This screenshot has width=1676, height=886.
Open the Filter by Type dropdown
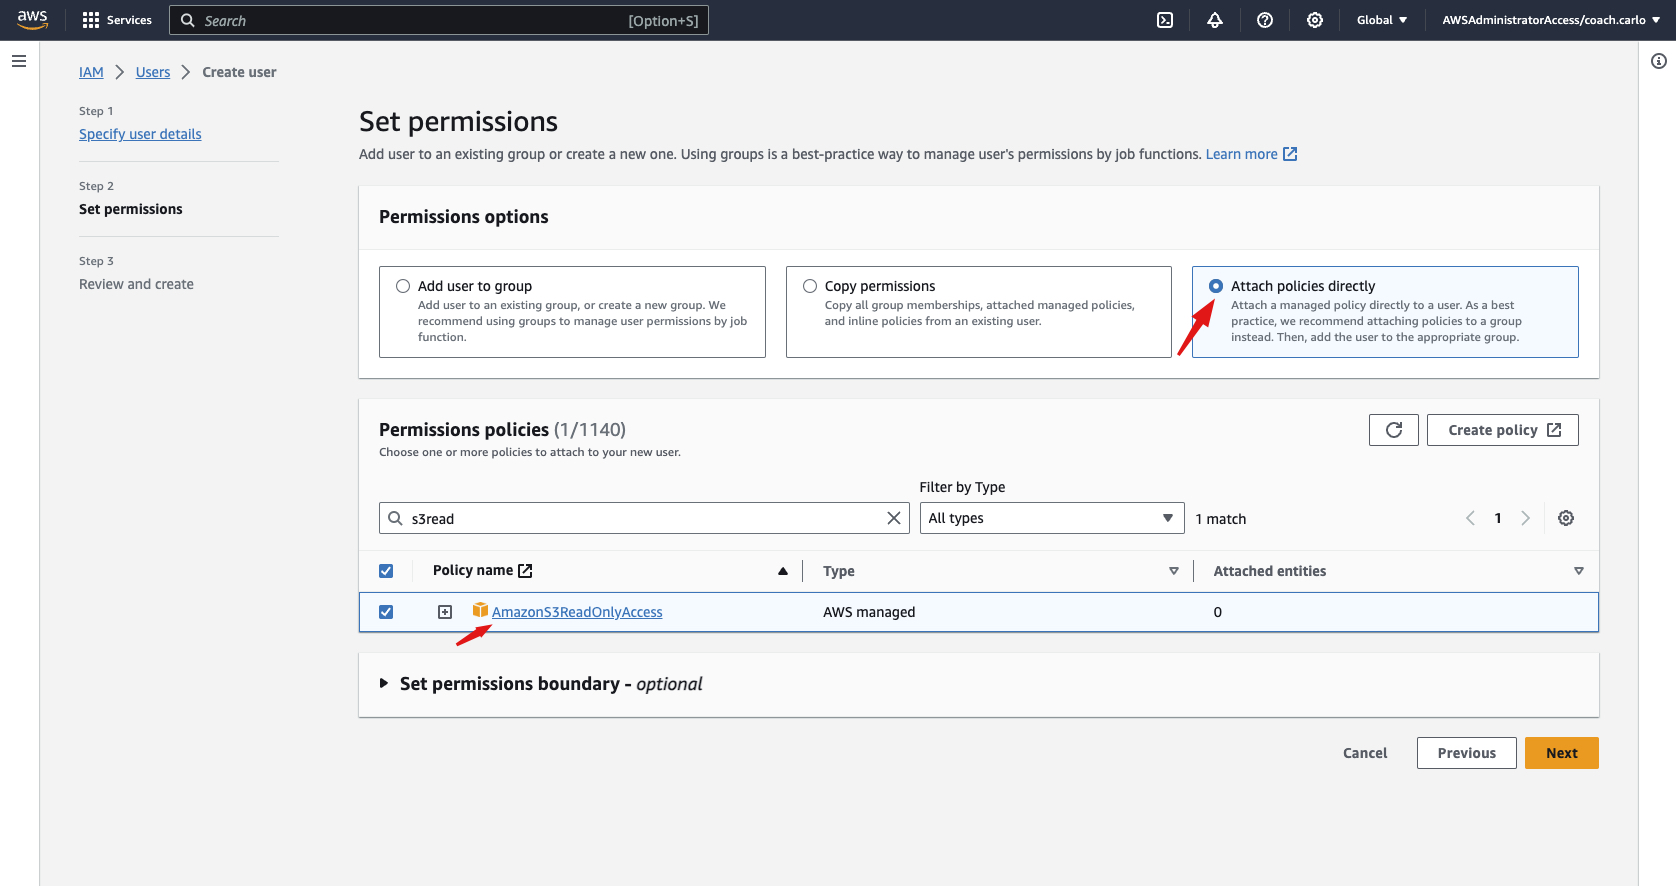click(1051, 518)
